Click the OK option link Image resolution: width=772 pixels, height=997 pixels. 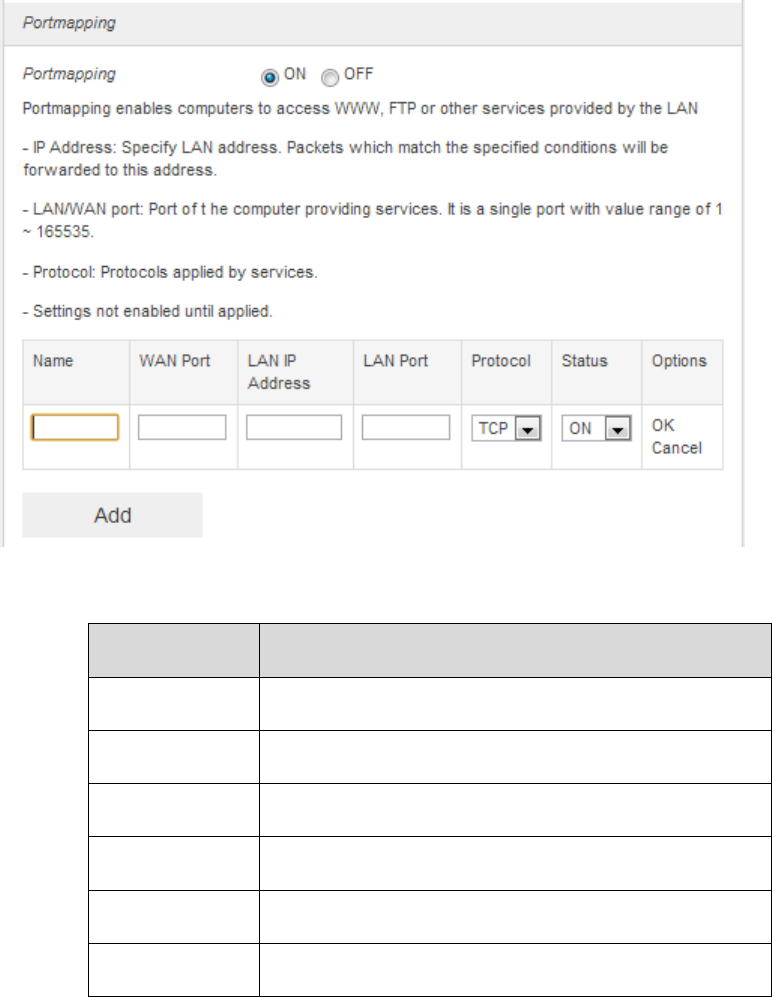(663, 425)
